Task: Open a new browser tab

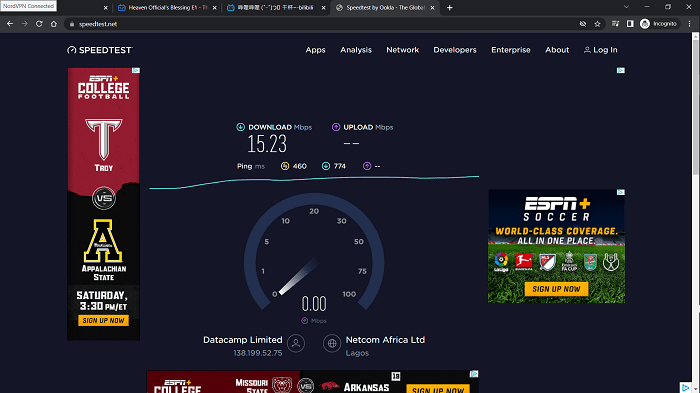Action: [450, 8]
